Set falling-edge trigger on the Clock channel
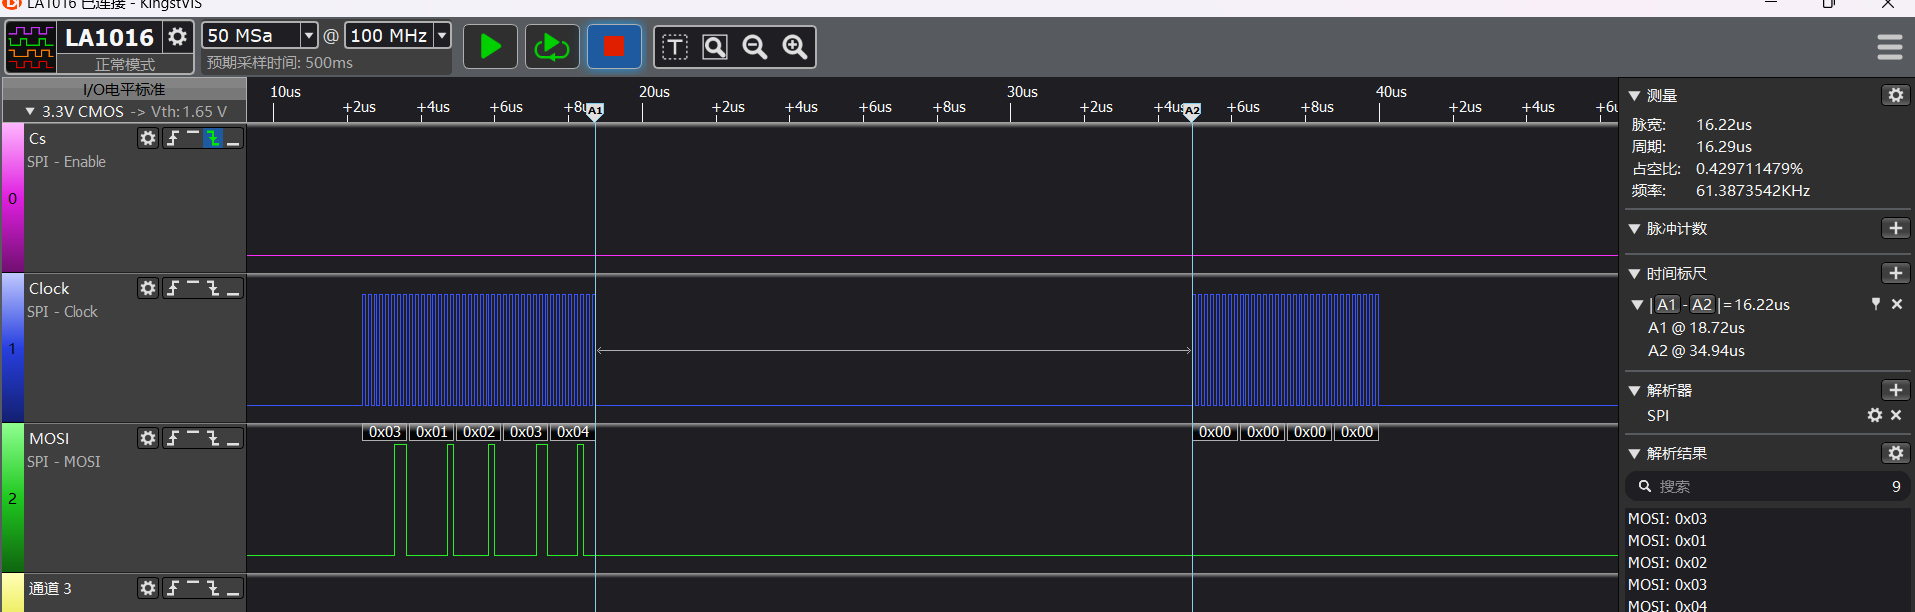Screen dimensions: 1915x612 213,288
